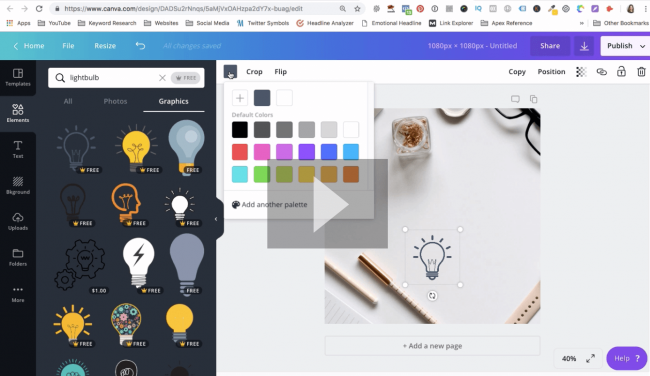Viewport: 650px width, 376px height.
Task: Go back Home
Action: point(29,46)
